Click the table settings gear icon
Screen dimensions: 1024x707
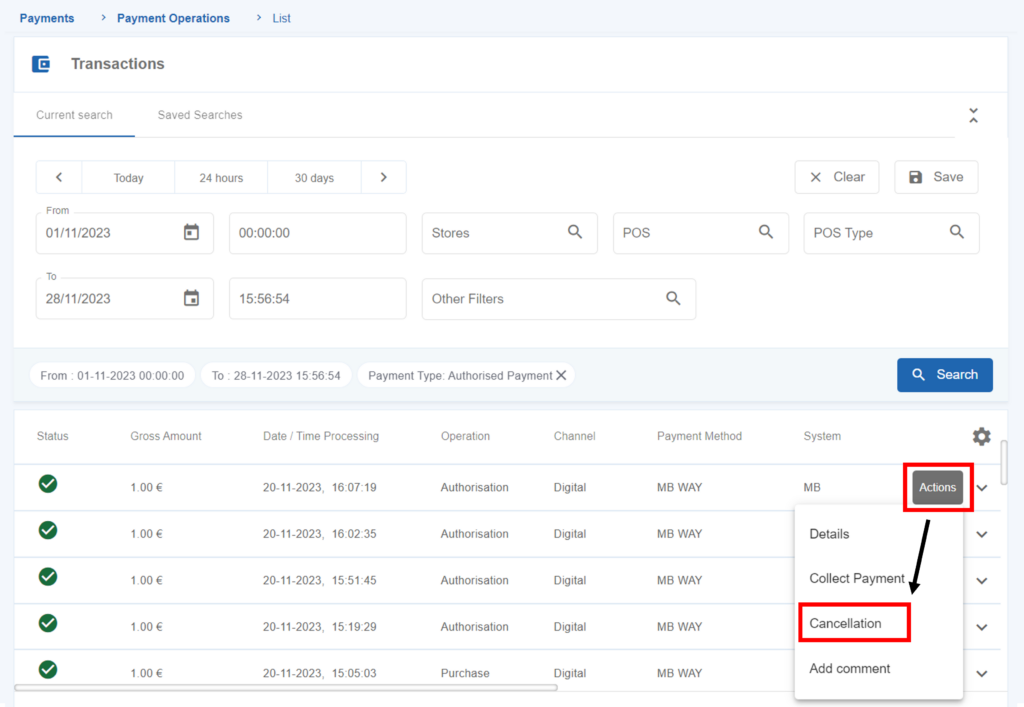coord(981,436)
